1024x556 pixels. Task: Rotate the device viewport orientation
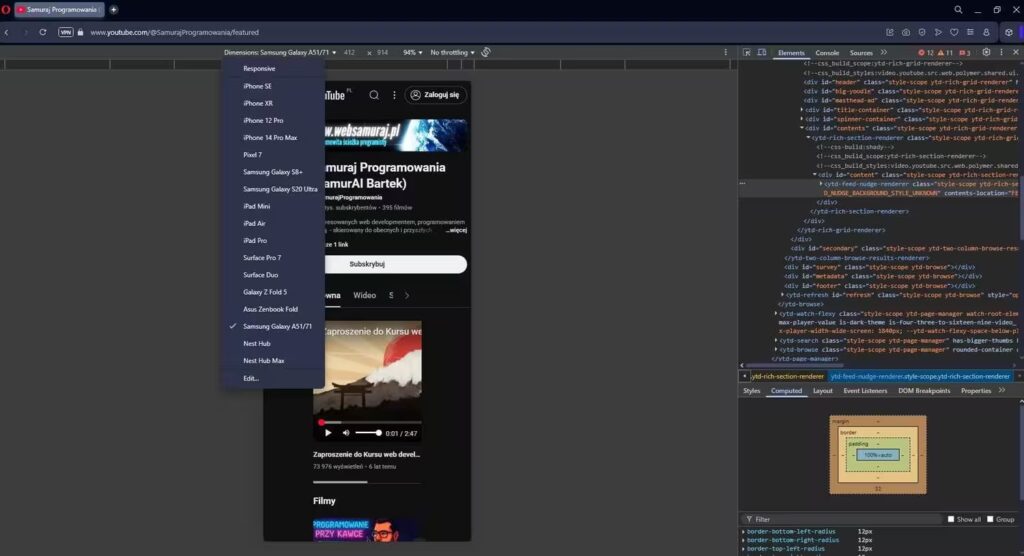(x=486, y=52)
